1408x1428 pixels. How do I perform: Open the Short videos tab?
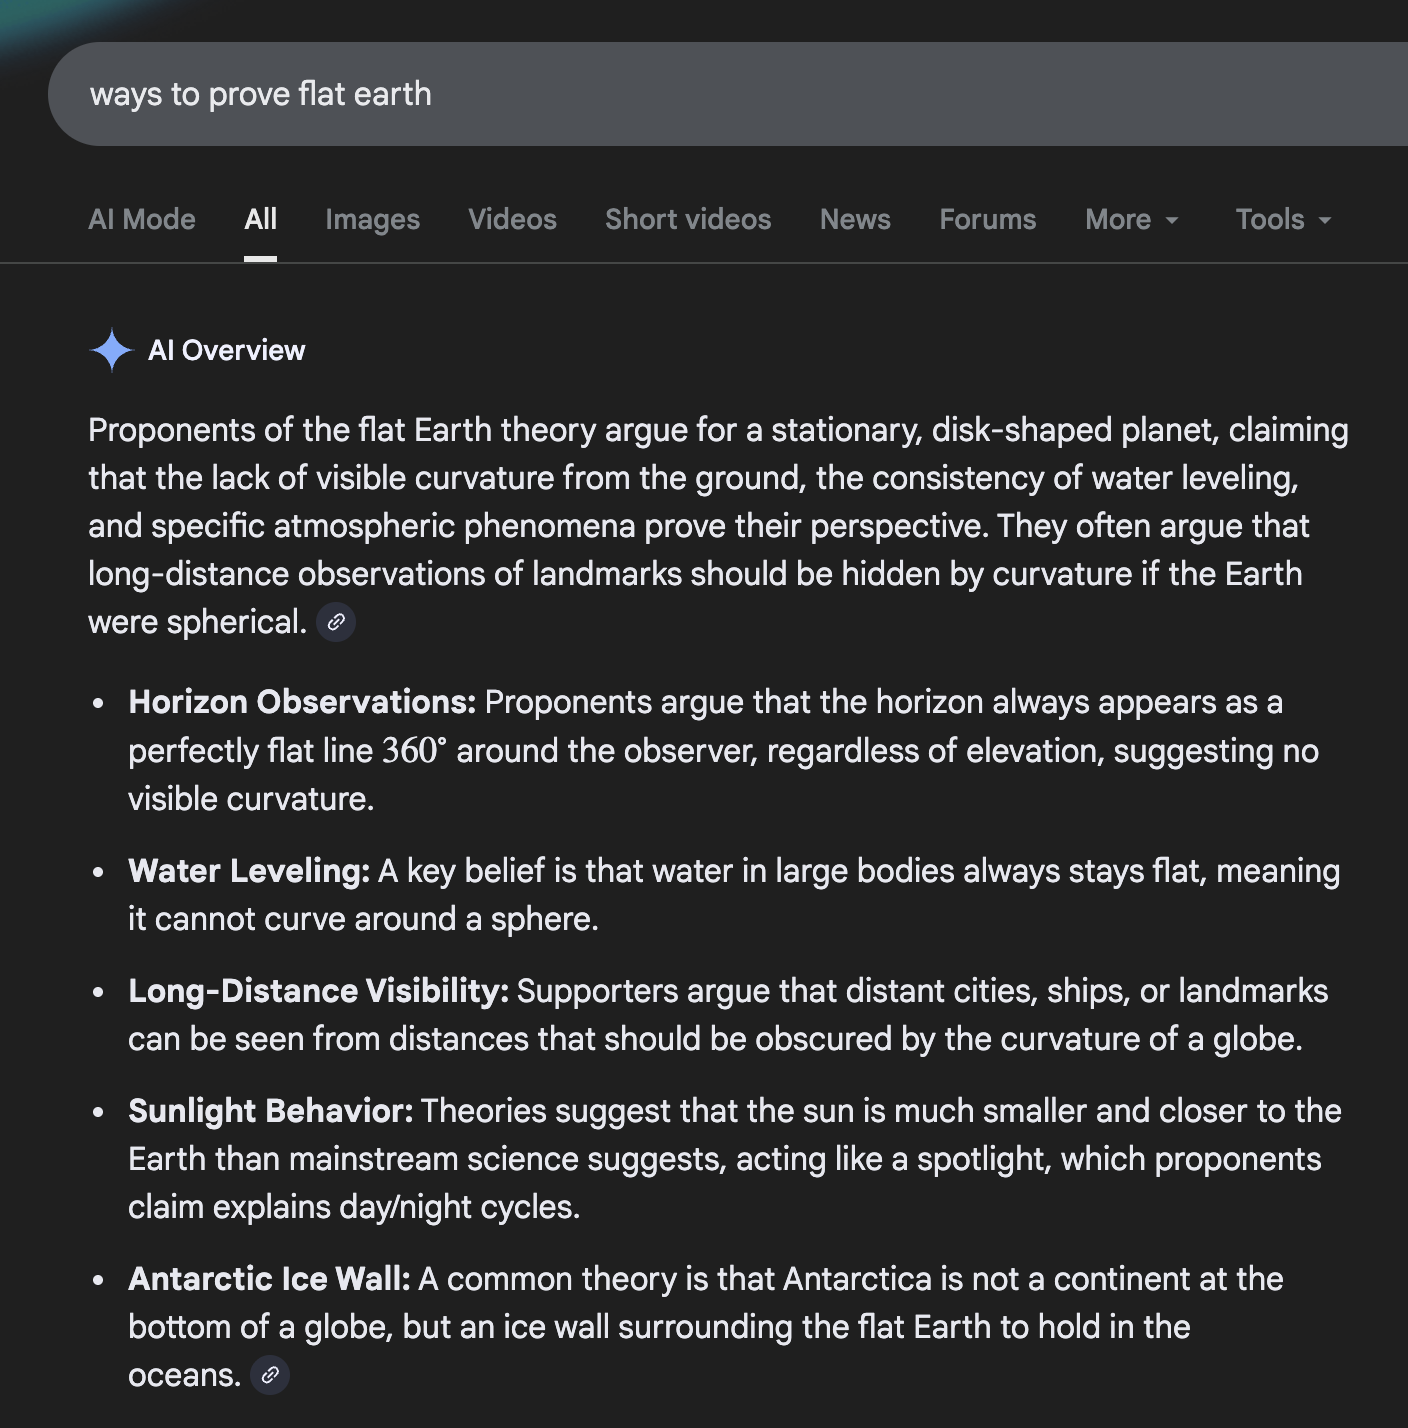[688, 219]
